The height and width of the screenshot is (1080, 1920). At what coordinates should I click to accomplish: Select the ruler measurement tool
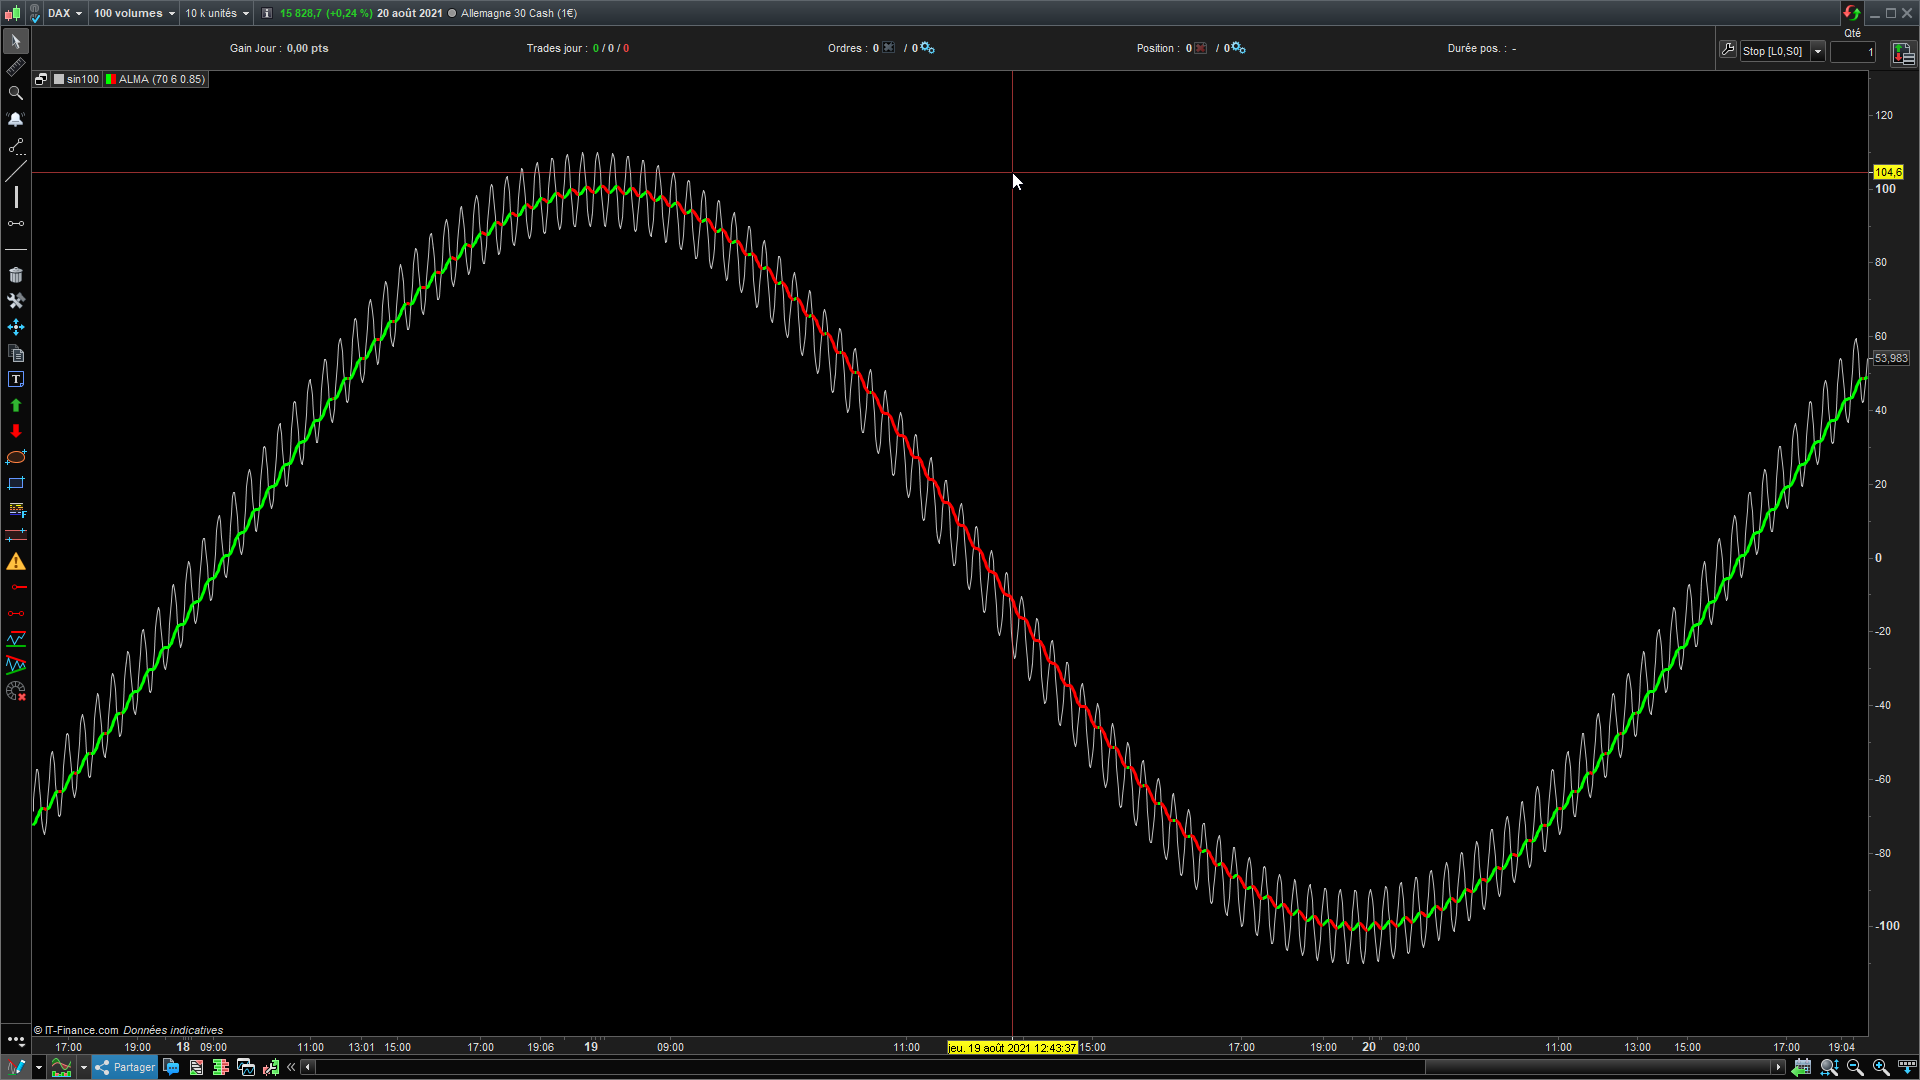tap(16, 67)
